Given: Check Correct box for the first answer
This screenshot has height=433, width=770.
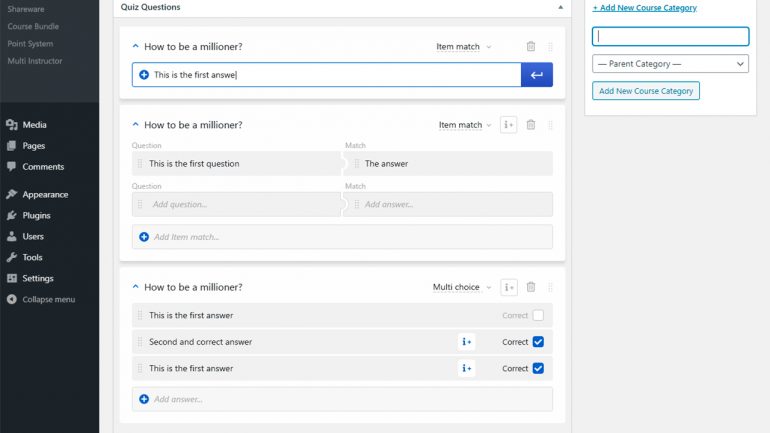Looking at the screenshot, I should 538,315.
